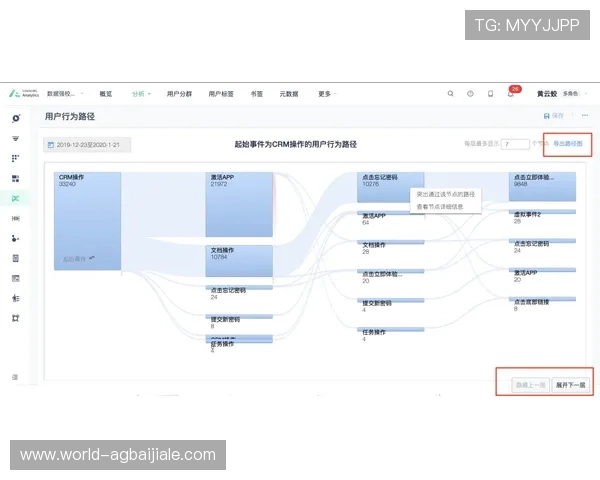Click the user name 黄云毅
The width and height of the screenshot is (600, 480).
(x=546, y=93)
